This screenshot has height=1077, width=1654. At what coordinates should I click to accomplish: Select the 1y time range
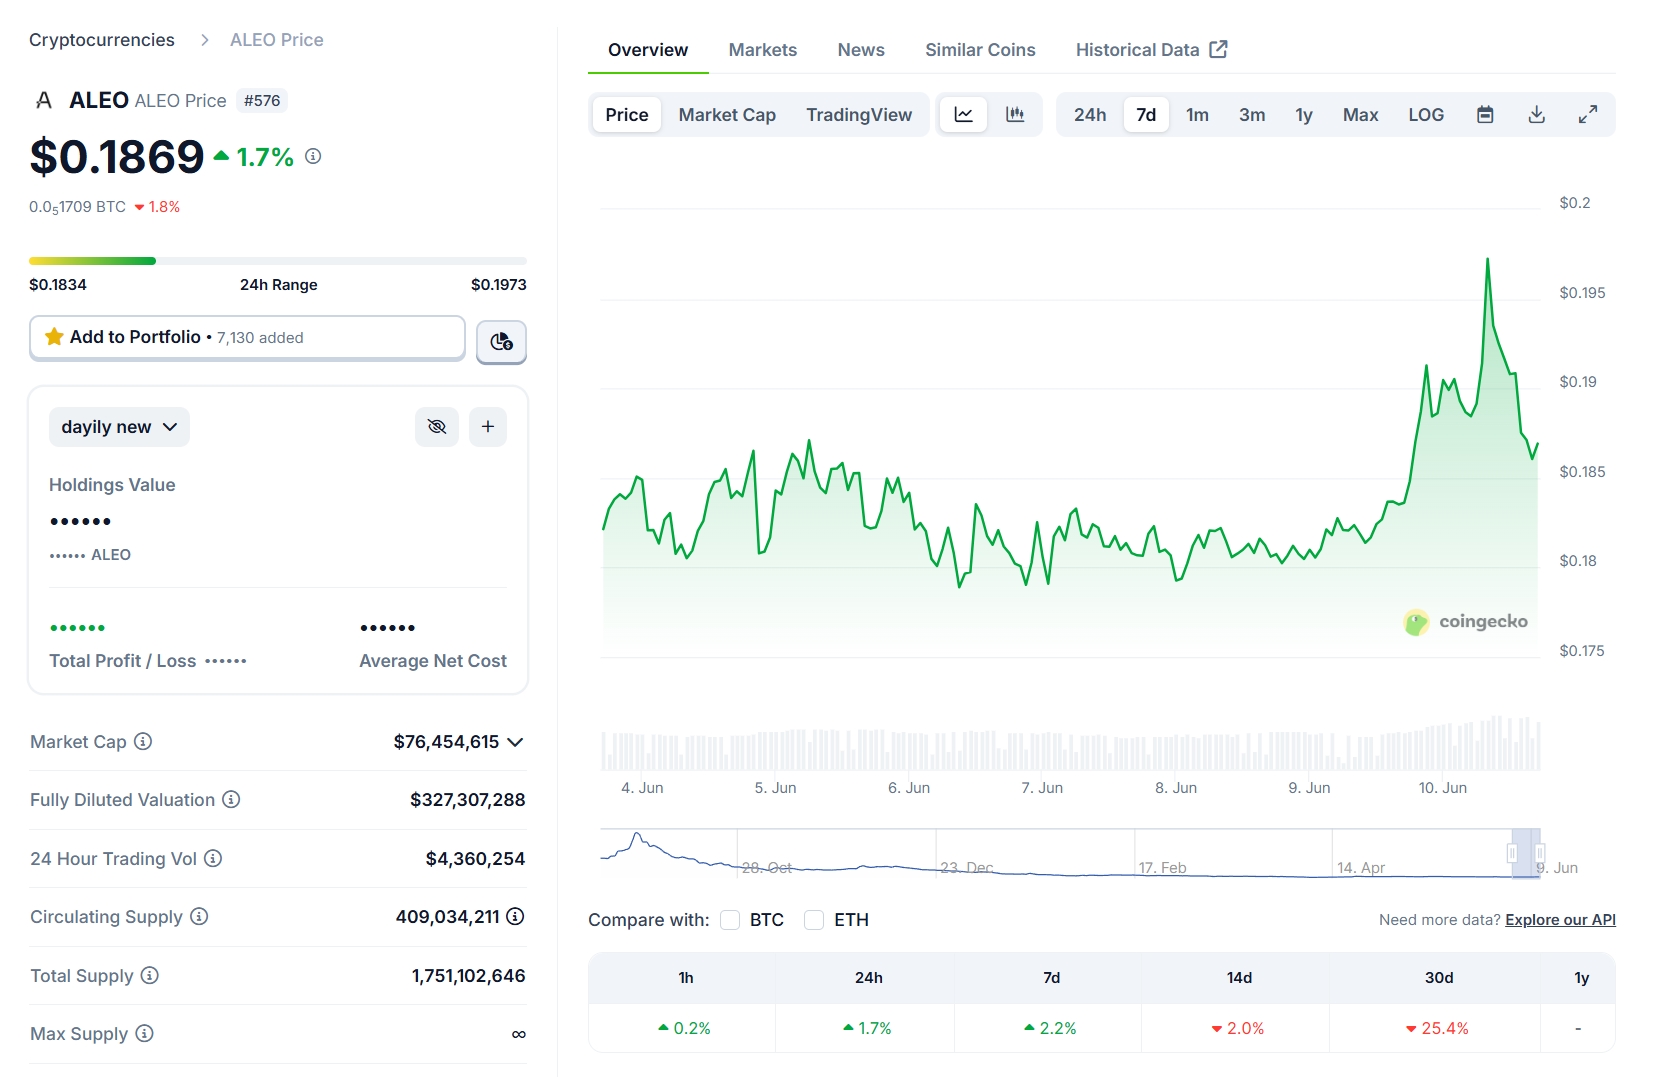(x=1304, y=115)
